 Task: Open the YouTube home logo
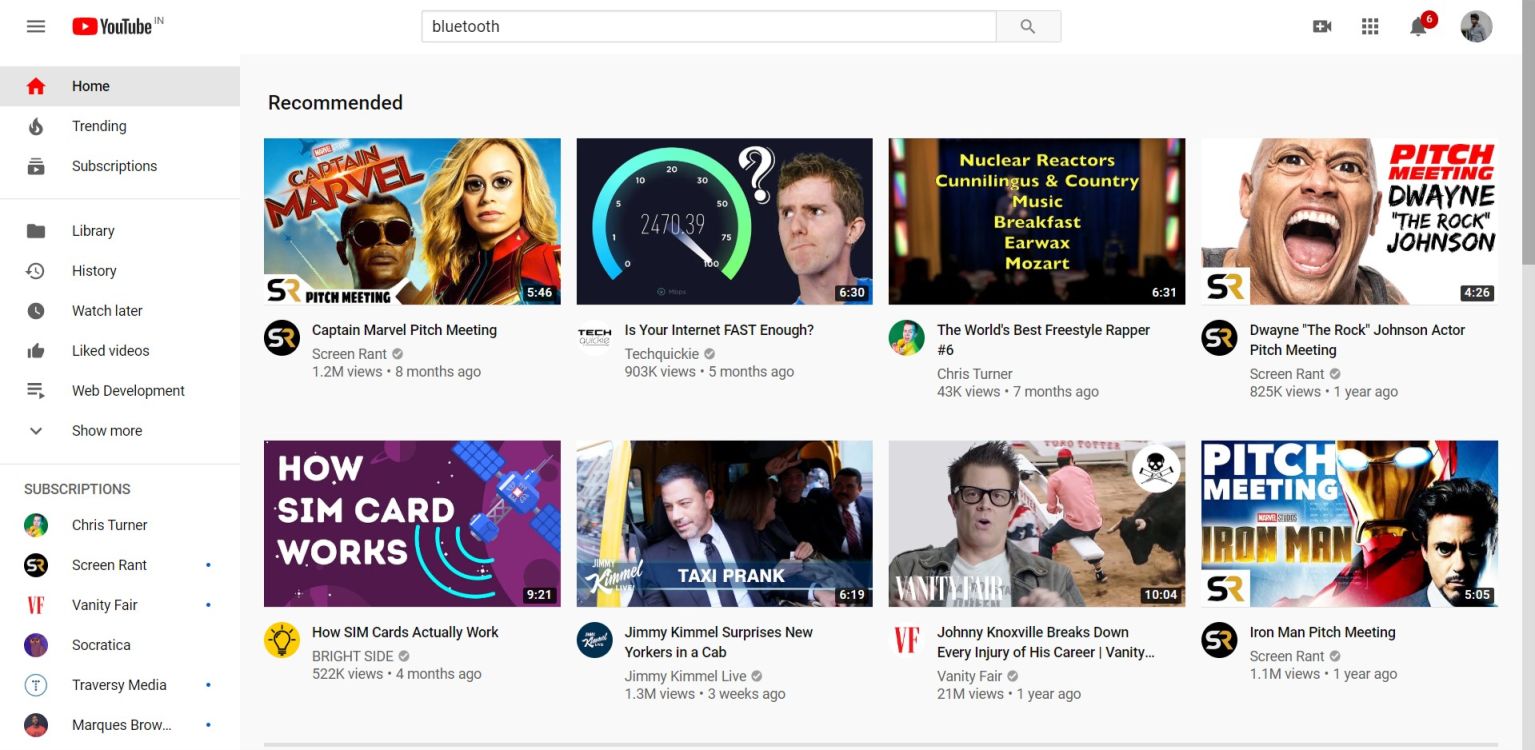pyautogui.click(x=114, y=26)
